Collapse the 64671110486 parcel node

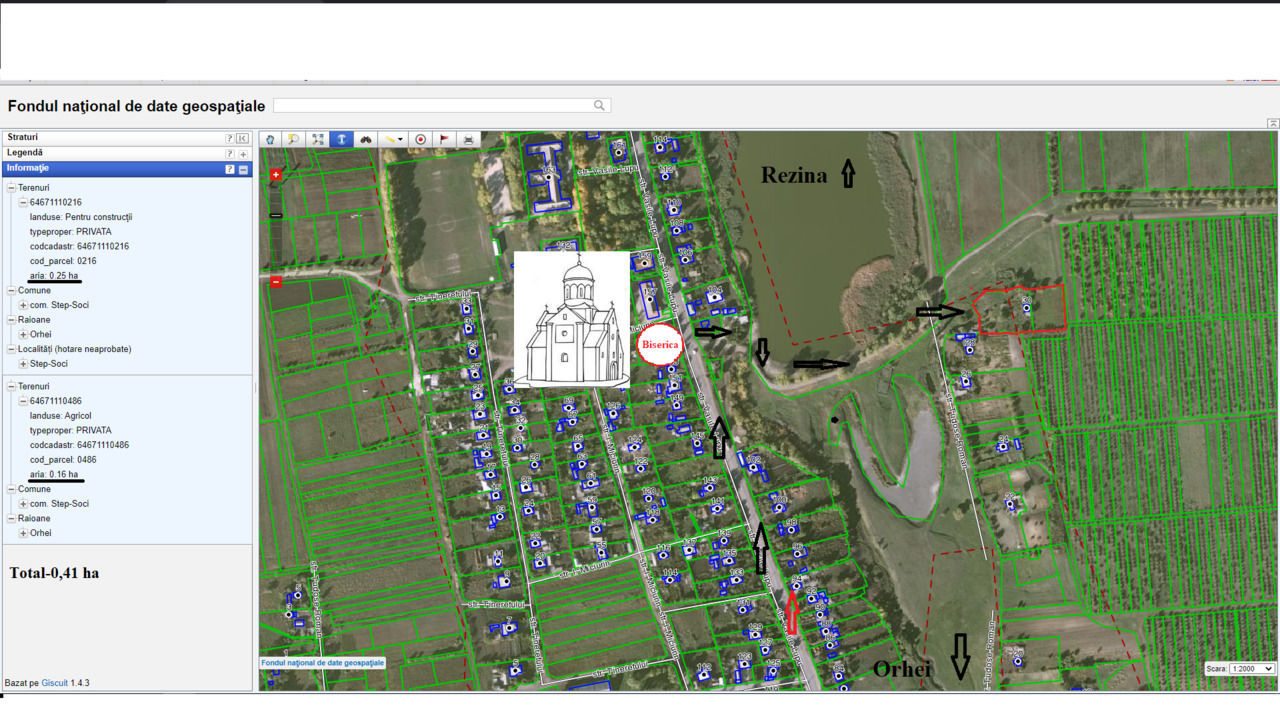(23, 401)
